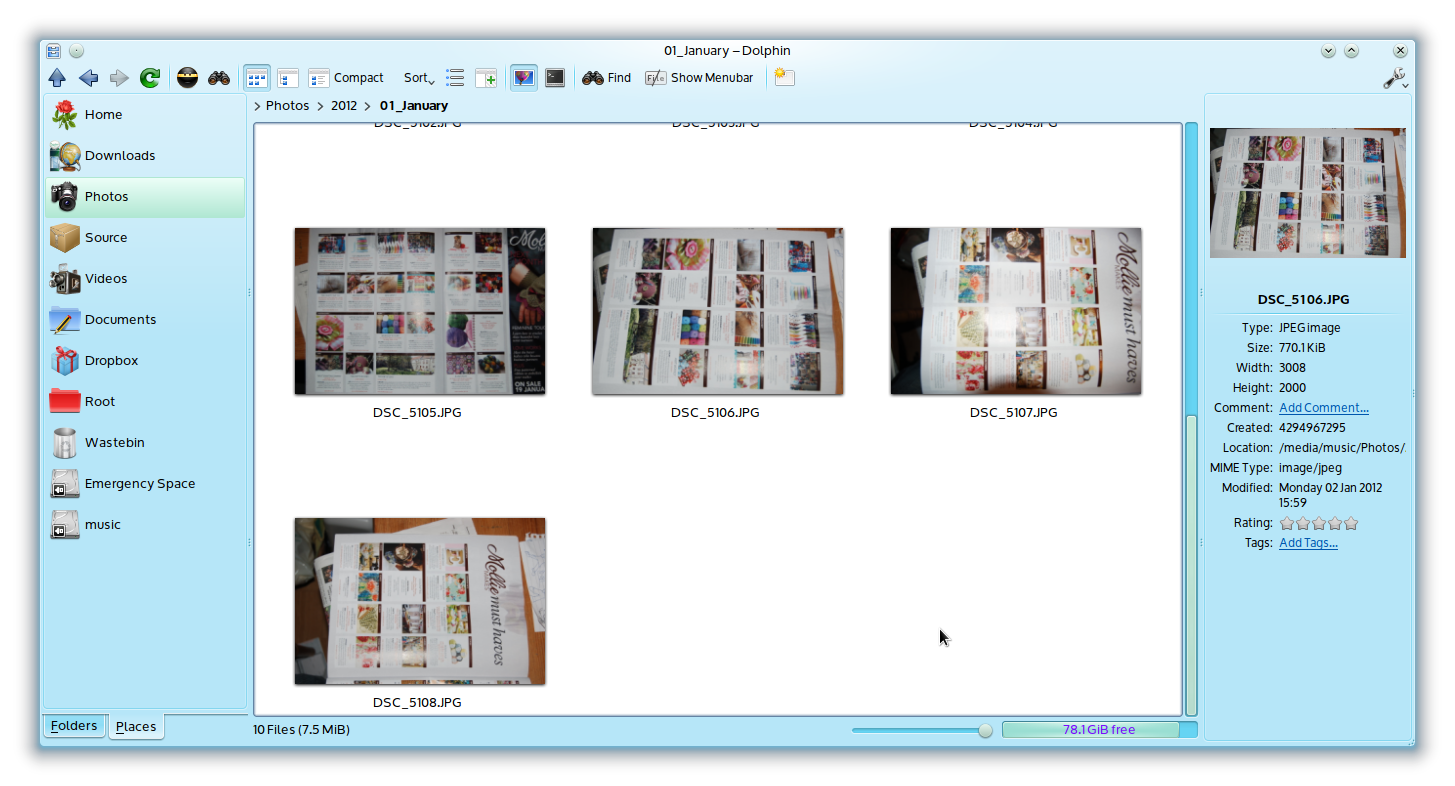Open the music drive
Image resolution: width=1455 pixels, height=786 pixels.
pyautogui.click(x=145, y=525)
